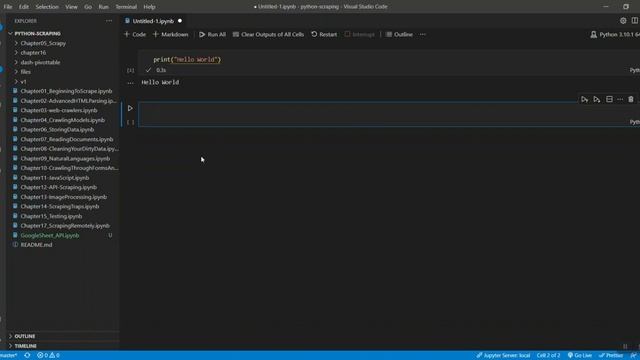Image resolution: width=640 pixels, height=360 pixels.
Task: Open the Edit menu
Action: 24,7
